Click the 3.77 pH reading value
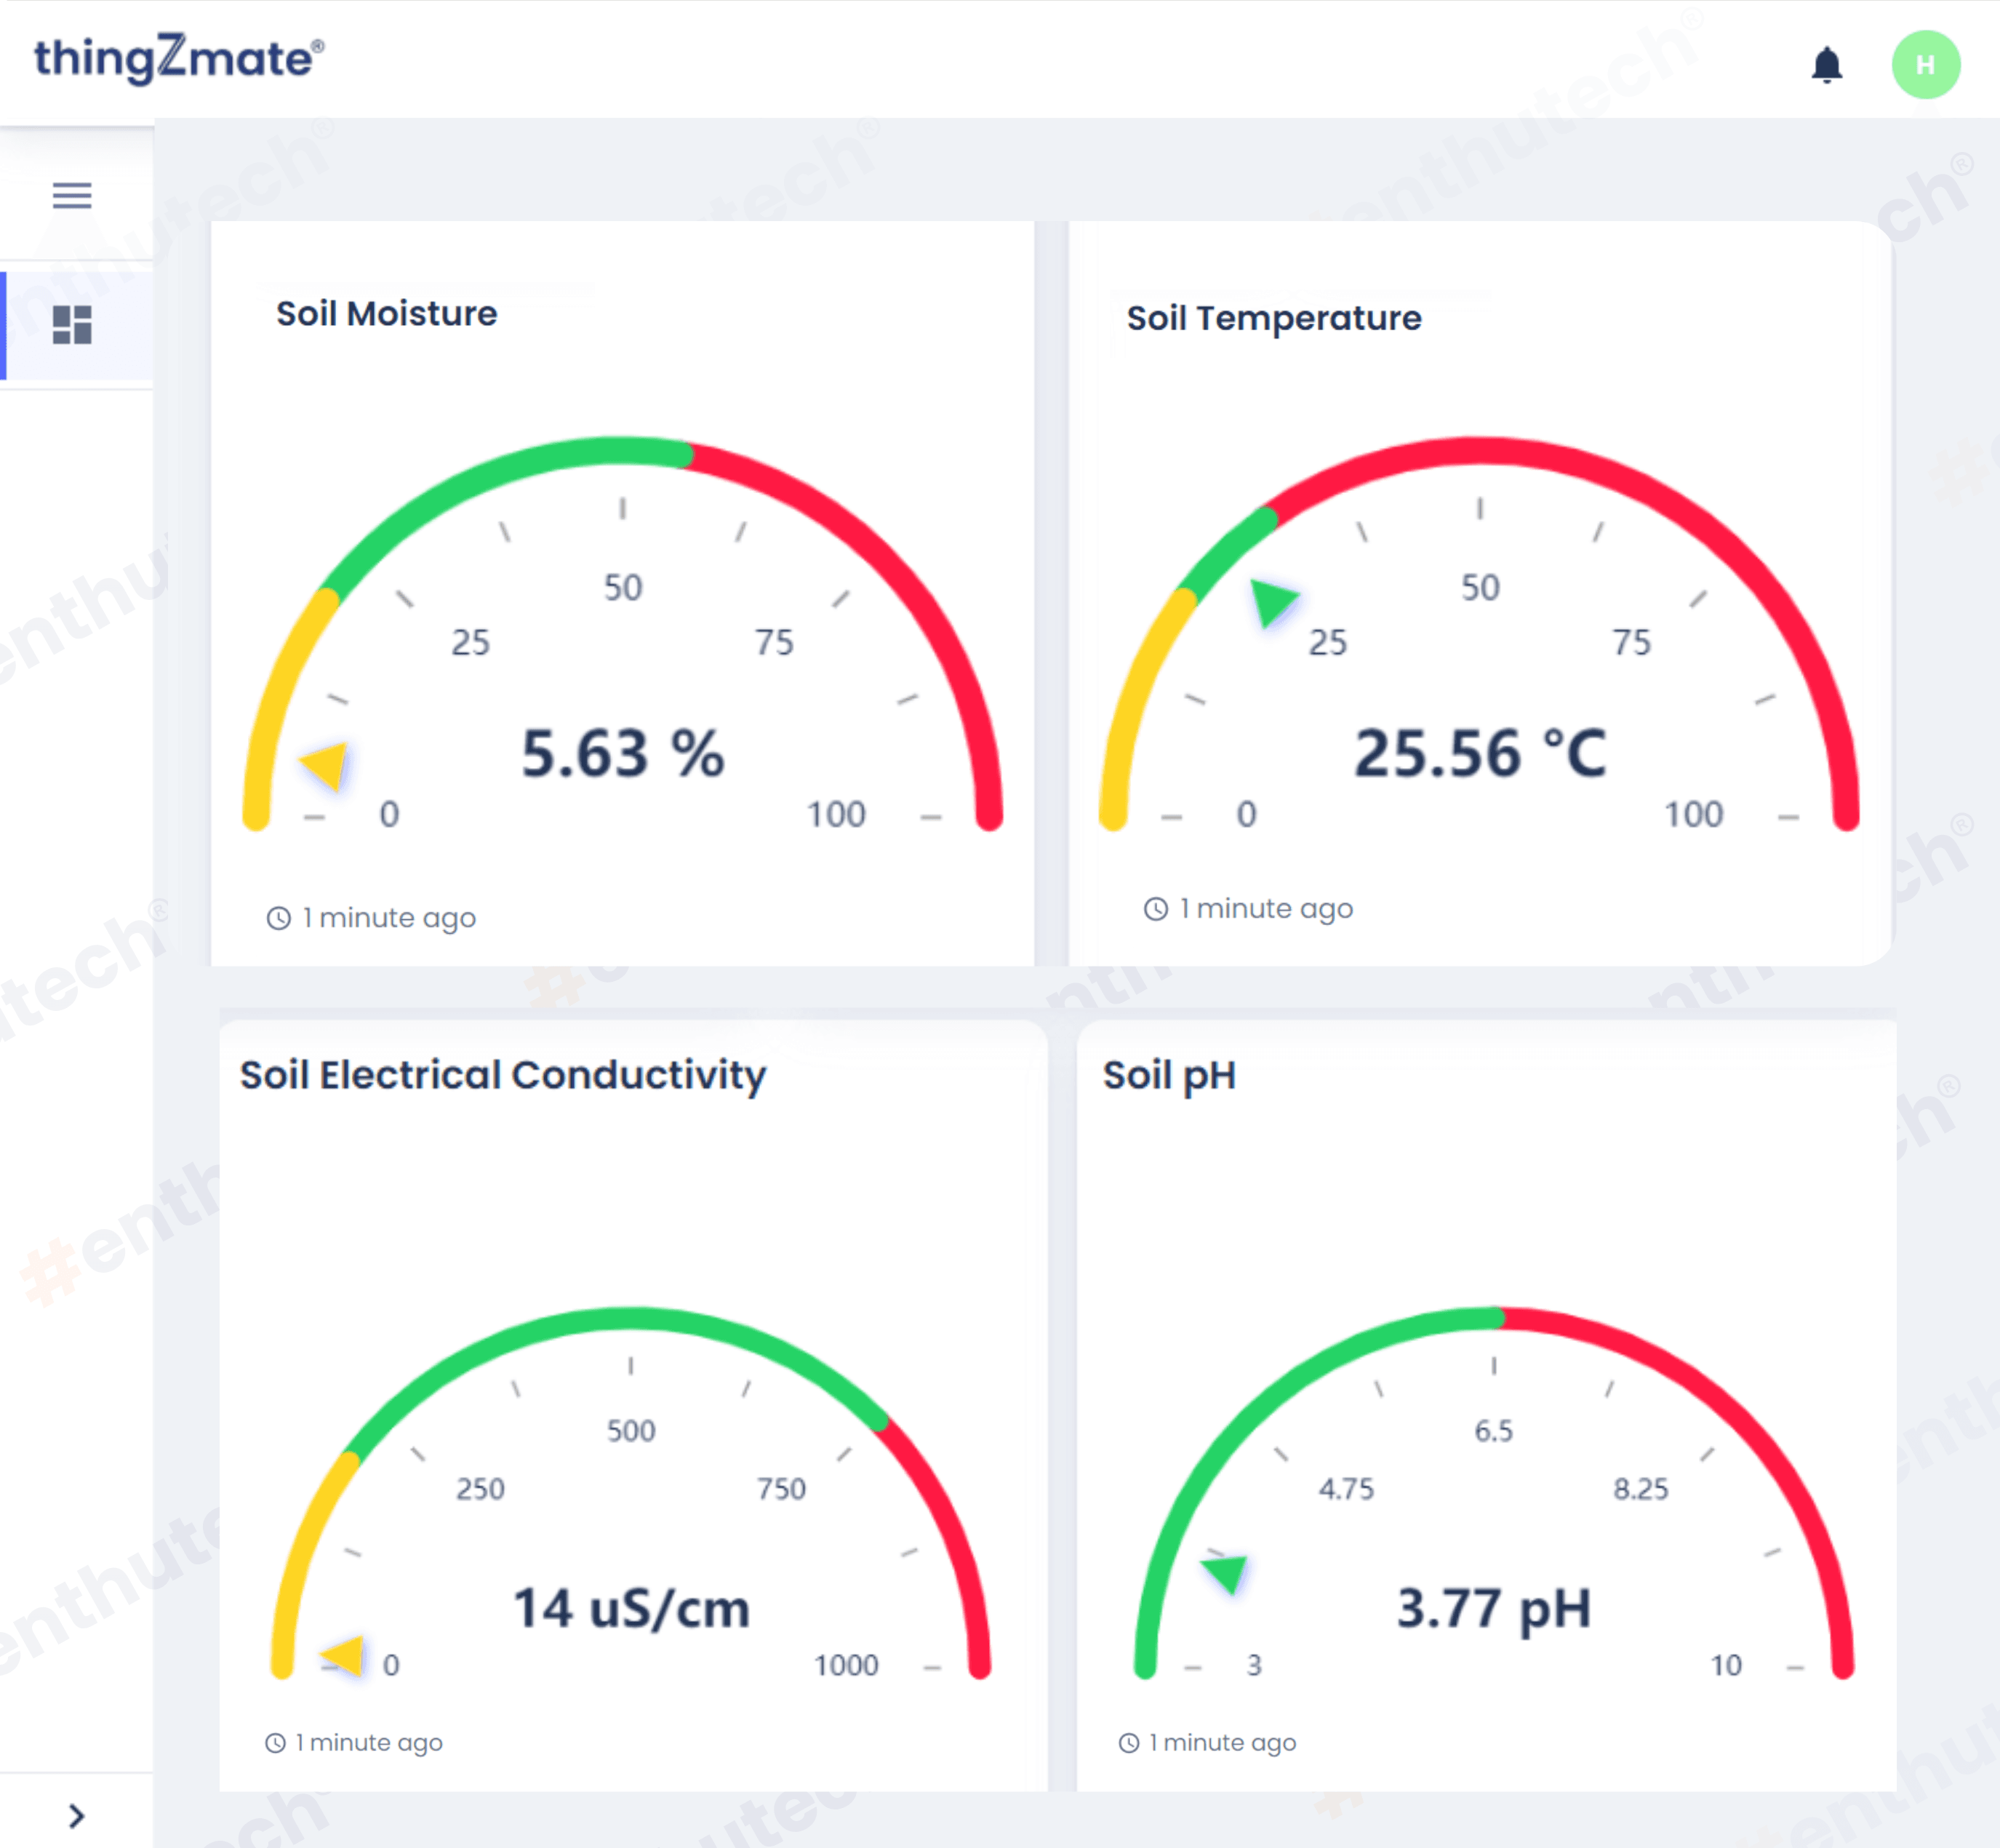Screen dimensions: 2000x1848 click(x=1492, y=1609)
